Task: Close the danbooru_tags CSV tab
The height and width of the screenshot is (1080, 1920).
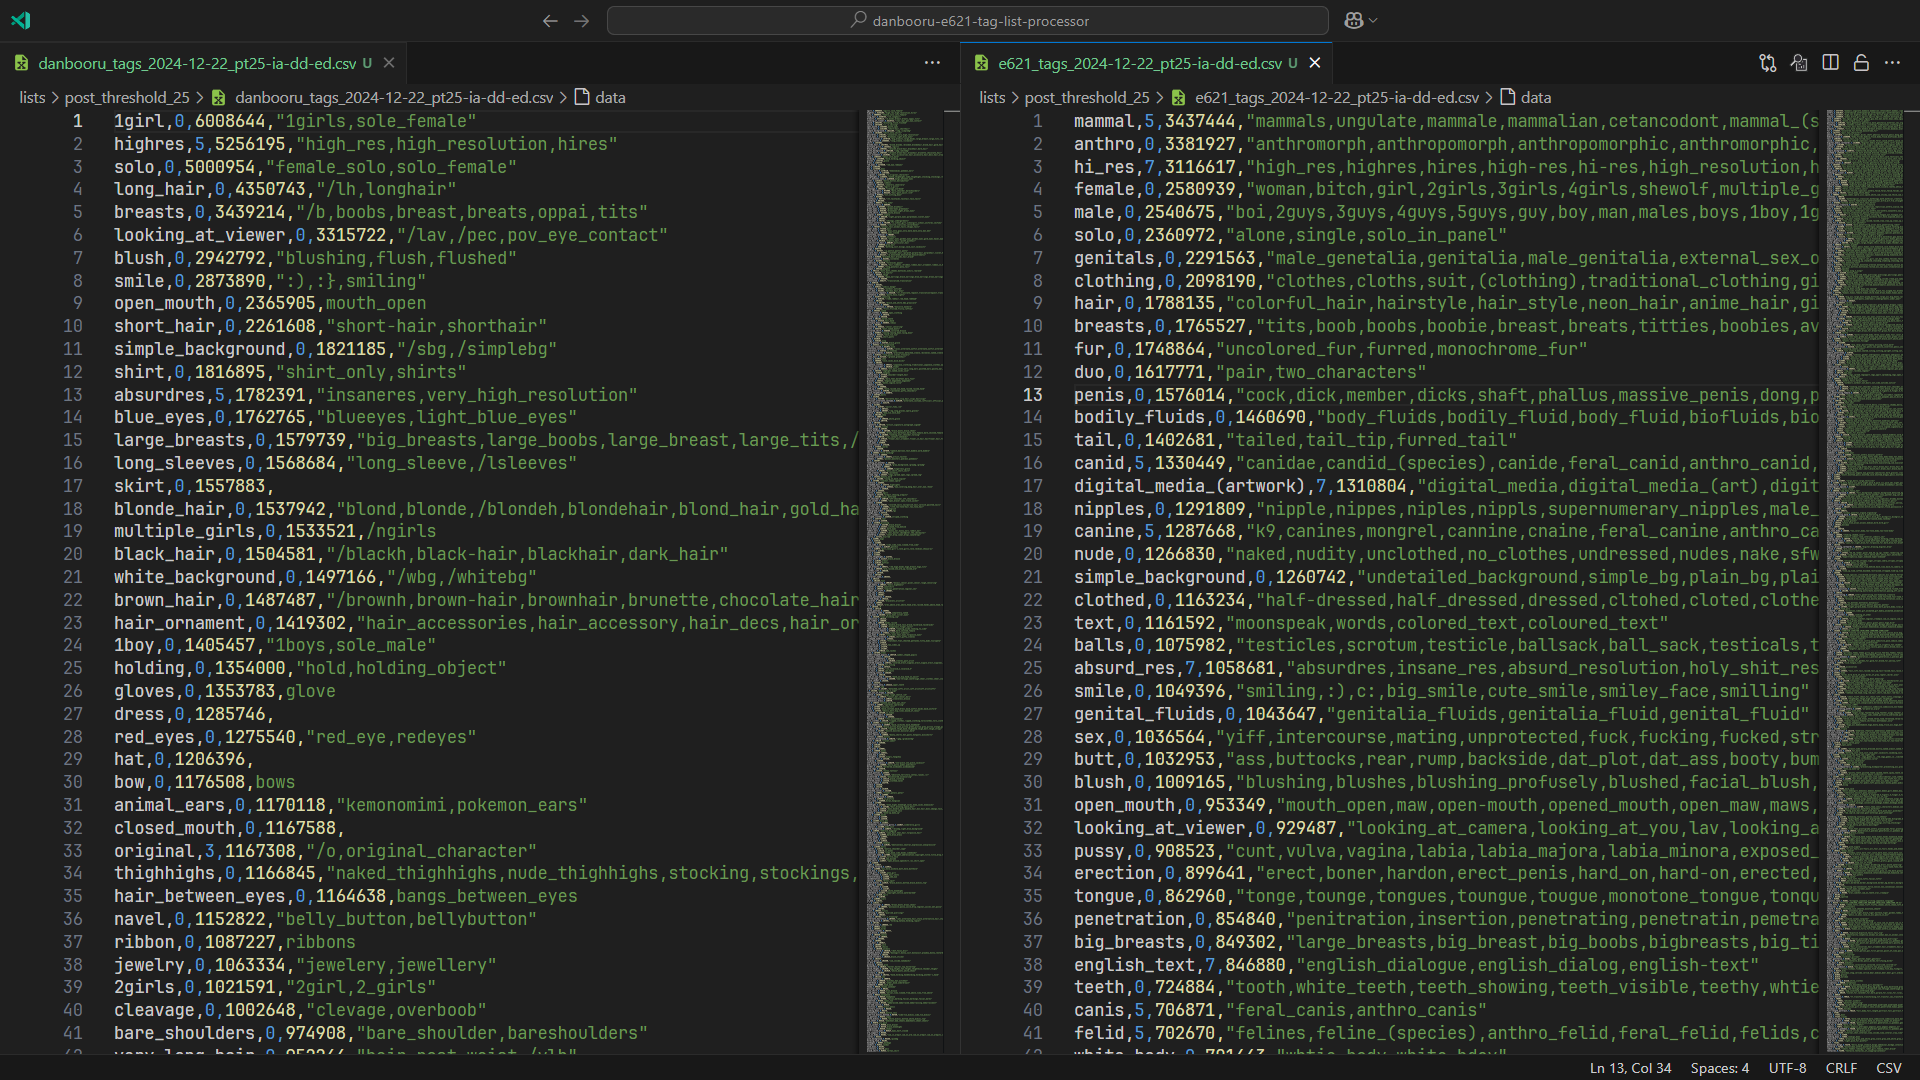Action: [389, 63]
